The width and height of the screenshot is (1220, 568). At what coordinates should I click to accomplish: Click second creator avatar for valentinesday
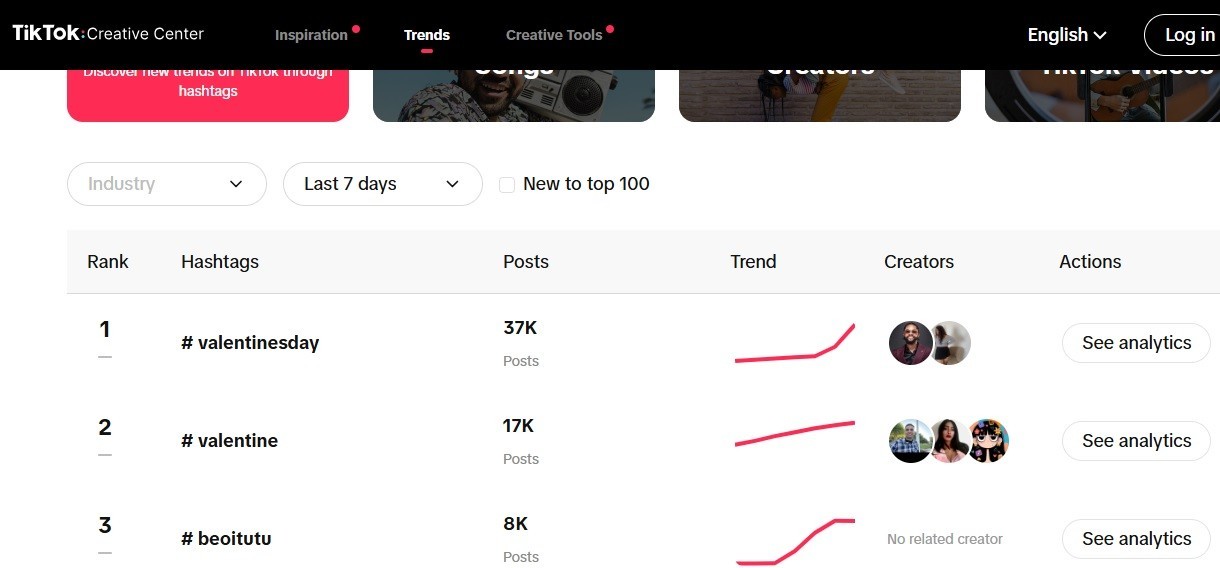point(951,343)
